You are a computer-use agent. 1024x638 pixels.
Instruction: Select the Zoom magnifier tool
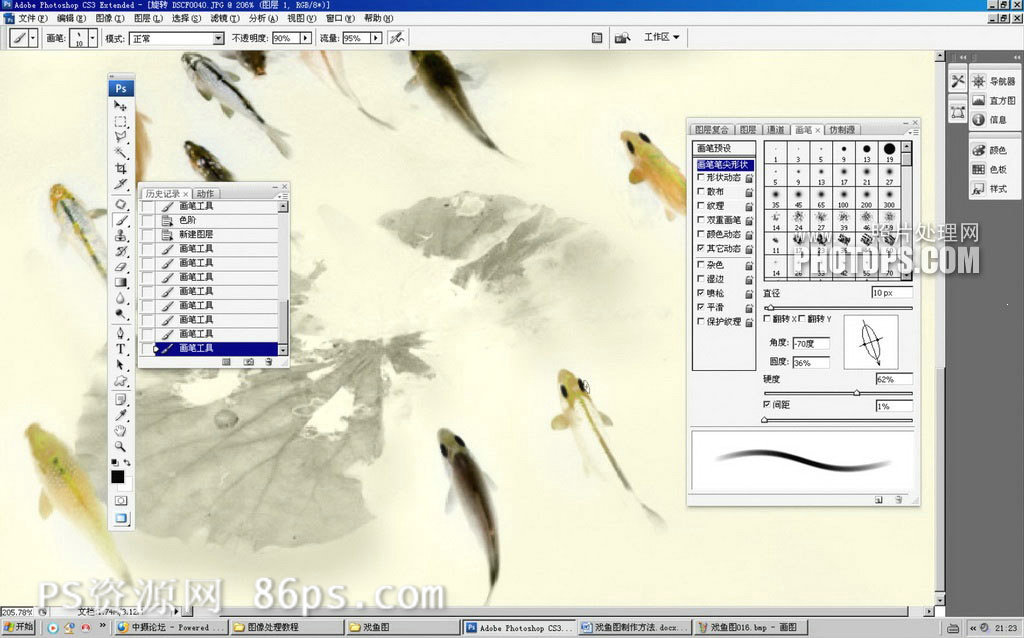pos(121,447)
